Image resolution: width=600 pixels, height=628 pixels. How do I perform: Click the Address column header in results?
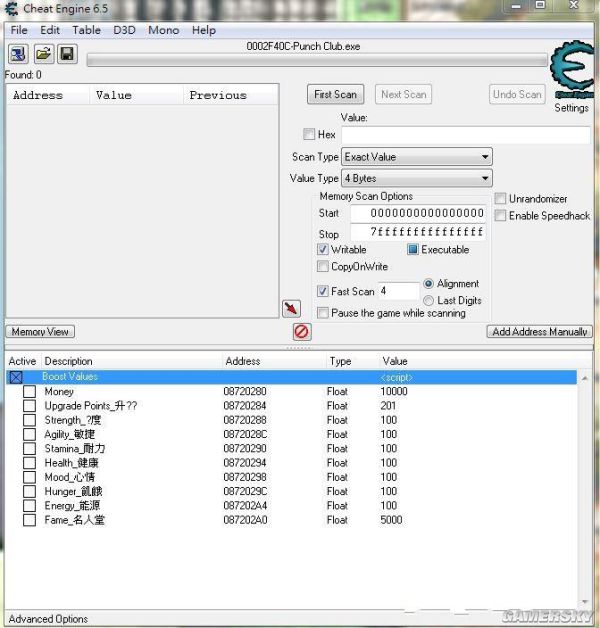[x=48, y=95]
